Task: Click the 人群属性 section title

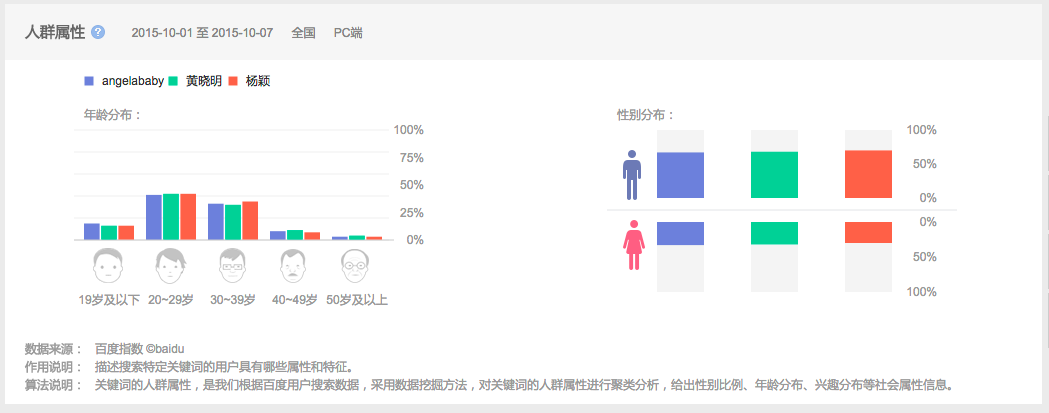Action: (54, 32)
